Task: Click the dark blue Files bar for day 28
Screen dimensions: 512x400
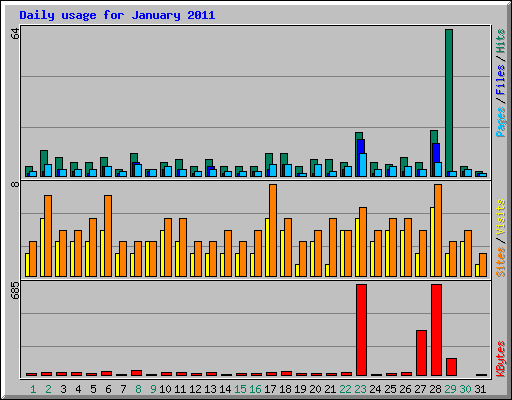Action: point(435,153)
